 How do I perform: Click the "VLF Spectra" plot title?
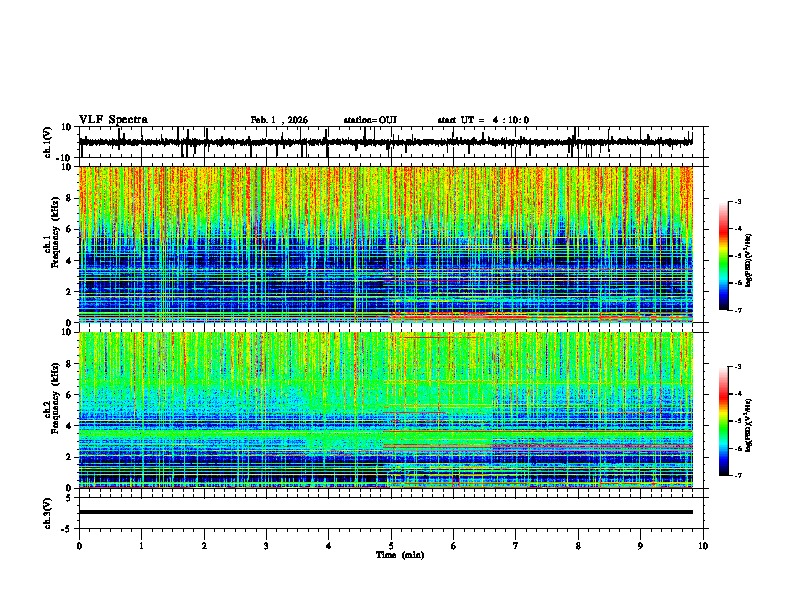[113, 119]
